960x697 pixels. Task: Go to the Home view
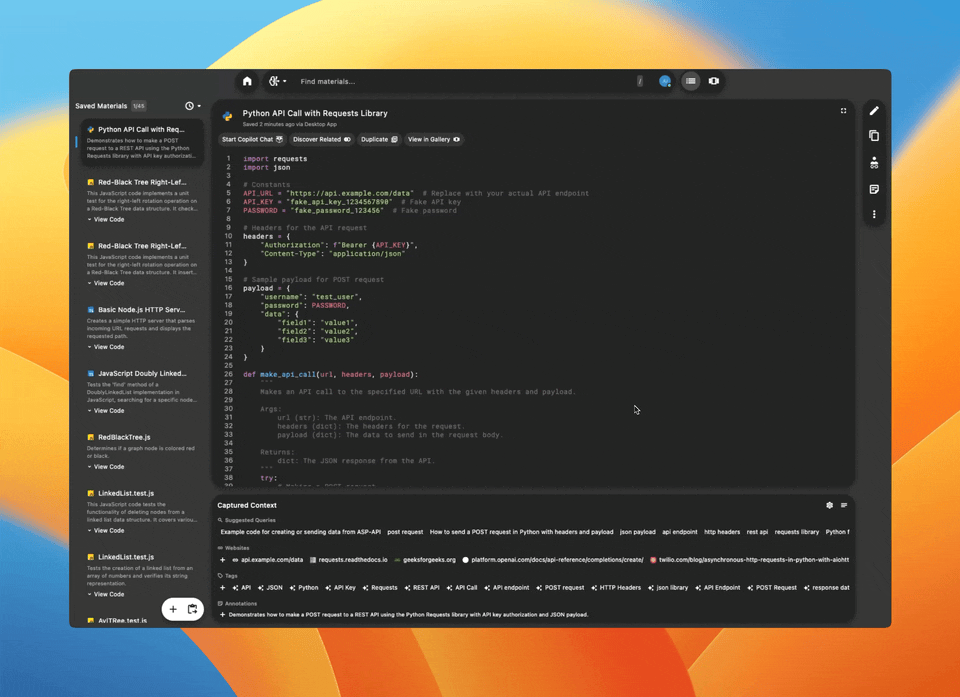pyautogui.click(x=247, y=81)
